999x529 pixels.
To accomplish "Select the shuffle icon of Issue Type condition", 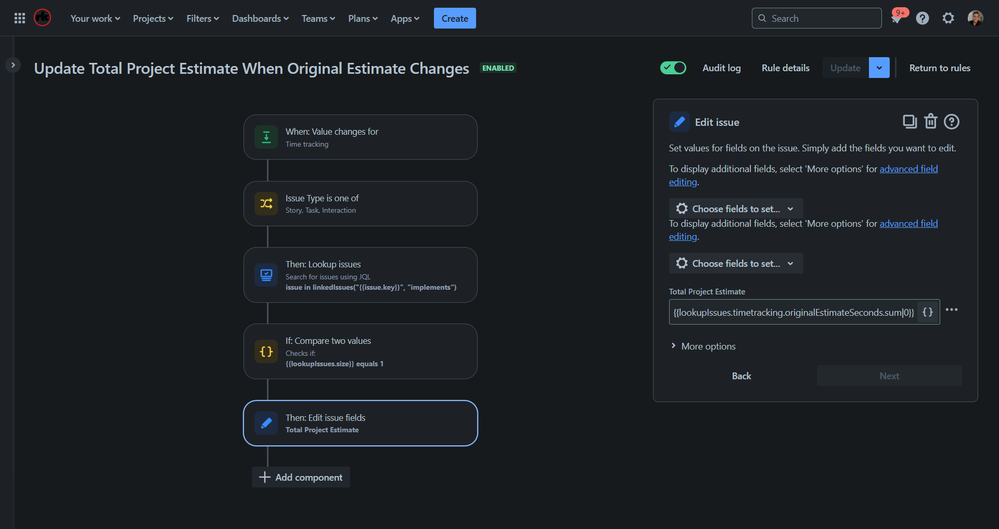I will coord(266,203).
